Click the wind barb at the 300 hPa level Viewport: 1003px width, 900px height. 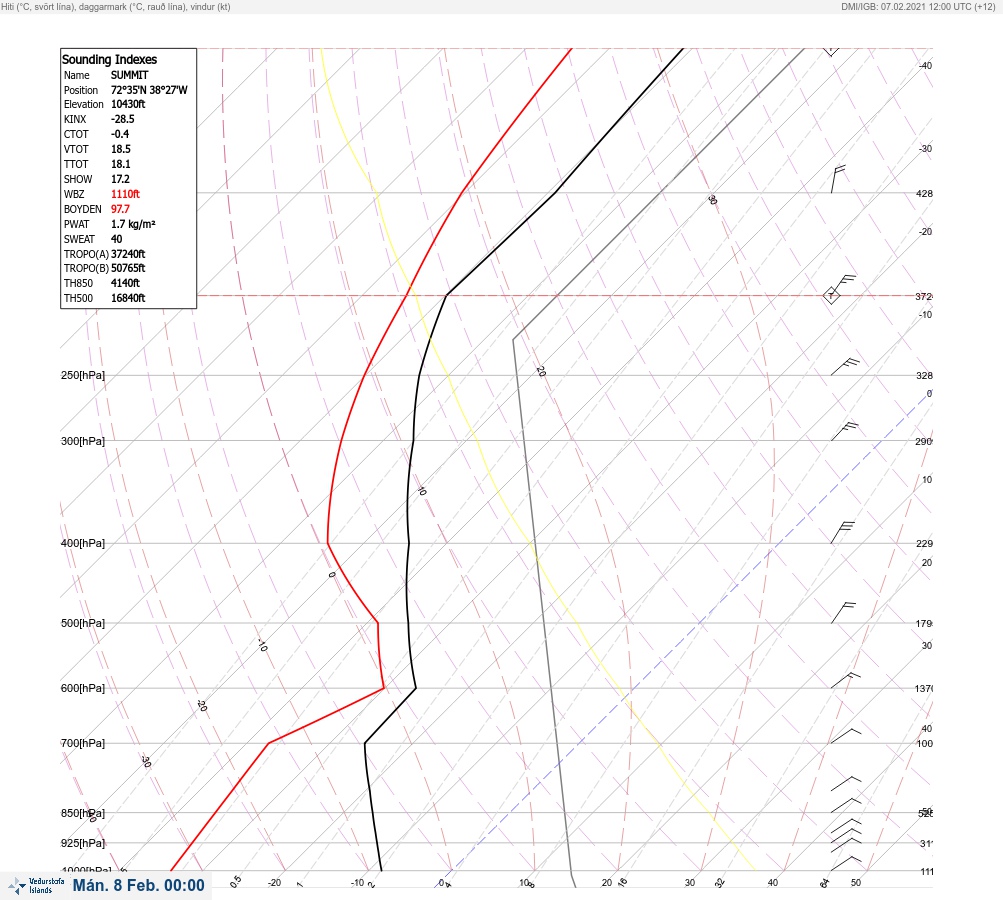pyautogui.click(x=844, y=431)
